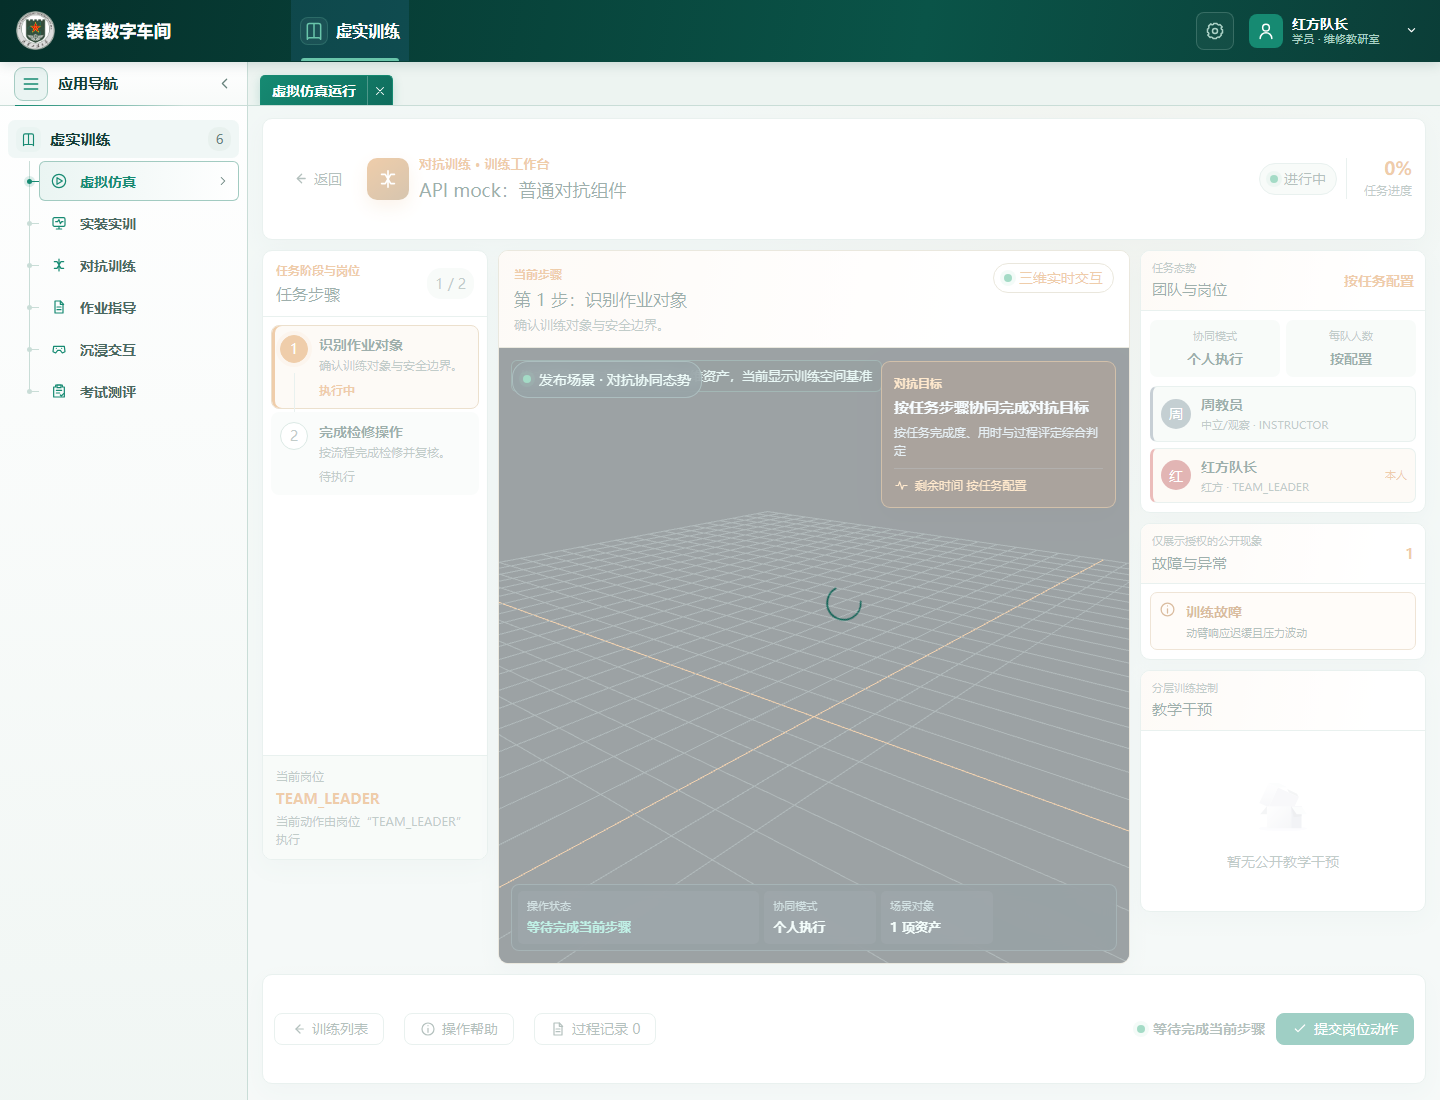
Task: Open the settings gear in the header
Action: (1215, 31)
